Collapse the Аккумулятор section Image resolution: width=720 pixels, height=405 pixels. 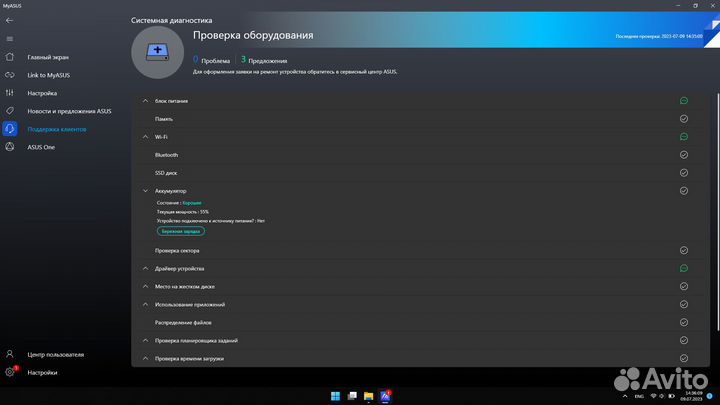click(146, 190)
